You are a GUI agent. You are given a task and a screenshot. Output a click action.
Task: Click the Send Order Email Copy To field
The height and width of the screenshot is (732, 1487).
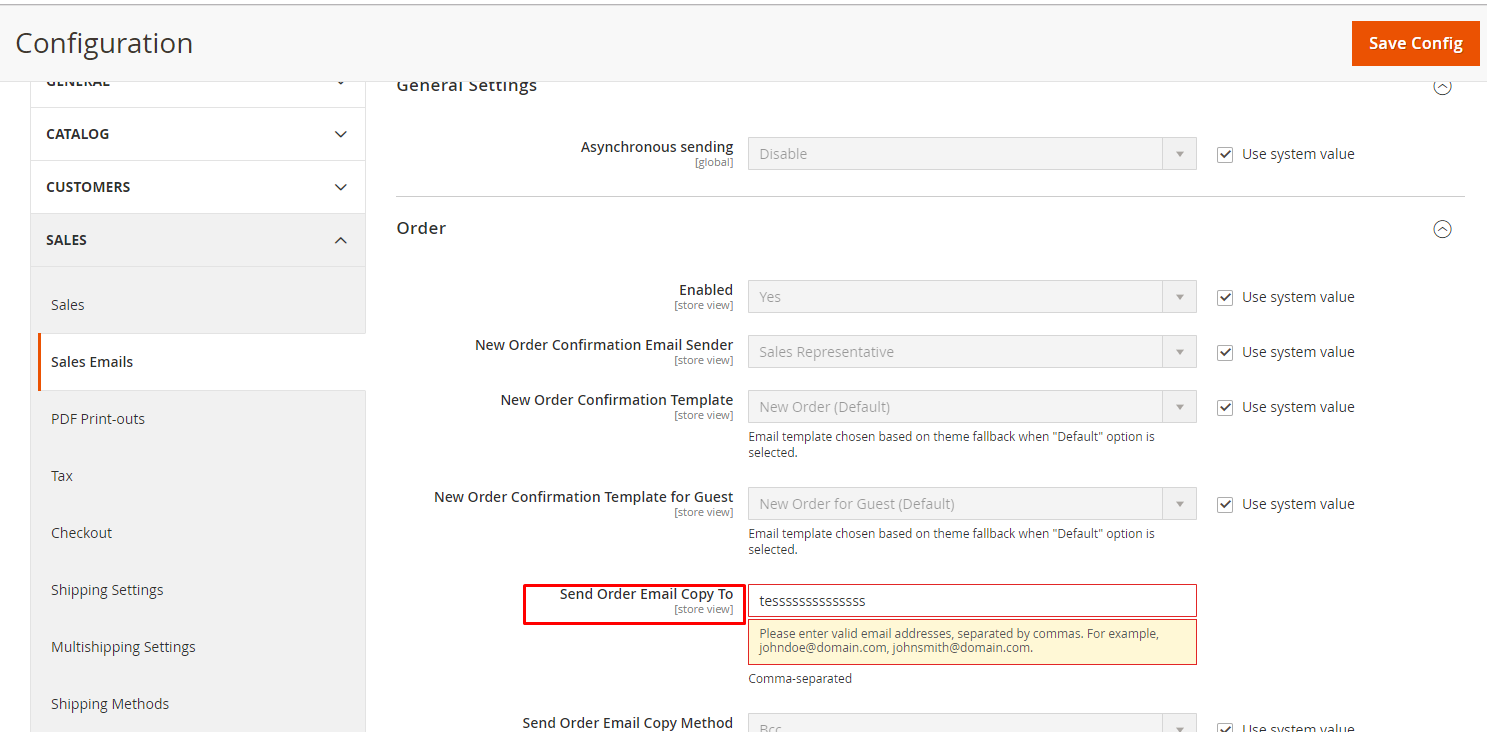970,600
